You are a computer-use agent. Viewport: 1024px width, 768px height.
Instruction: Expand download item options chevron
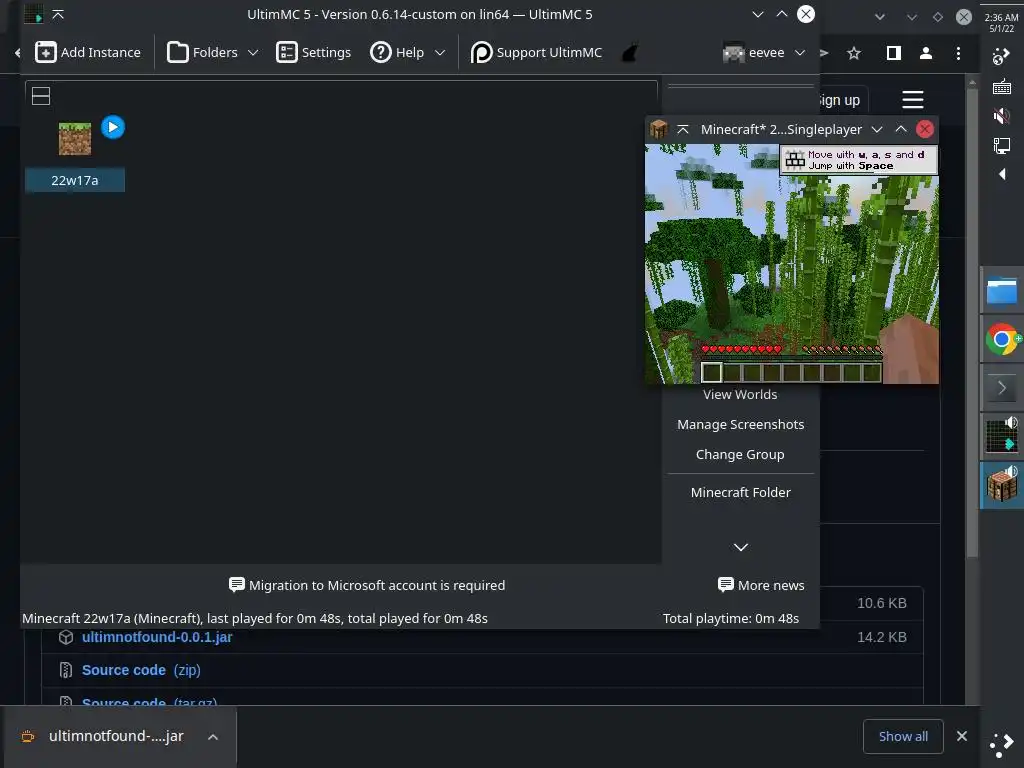pyautogui.click(x=213, y=737)
